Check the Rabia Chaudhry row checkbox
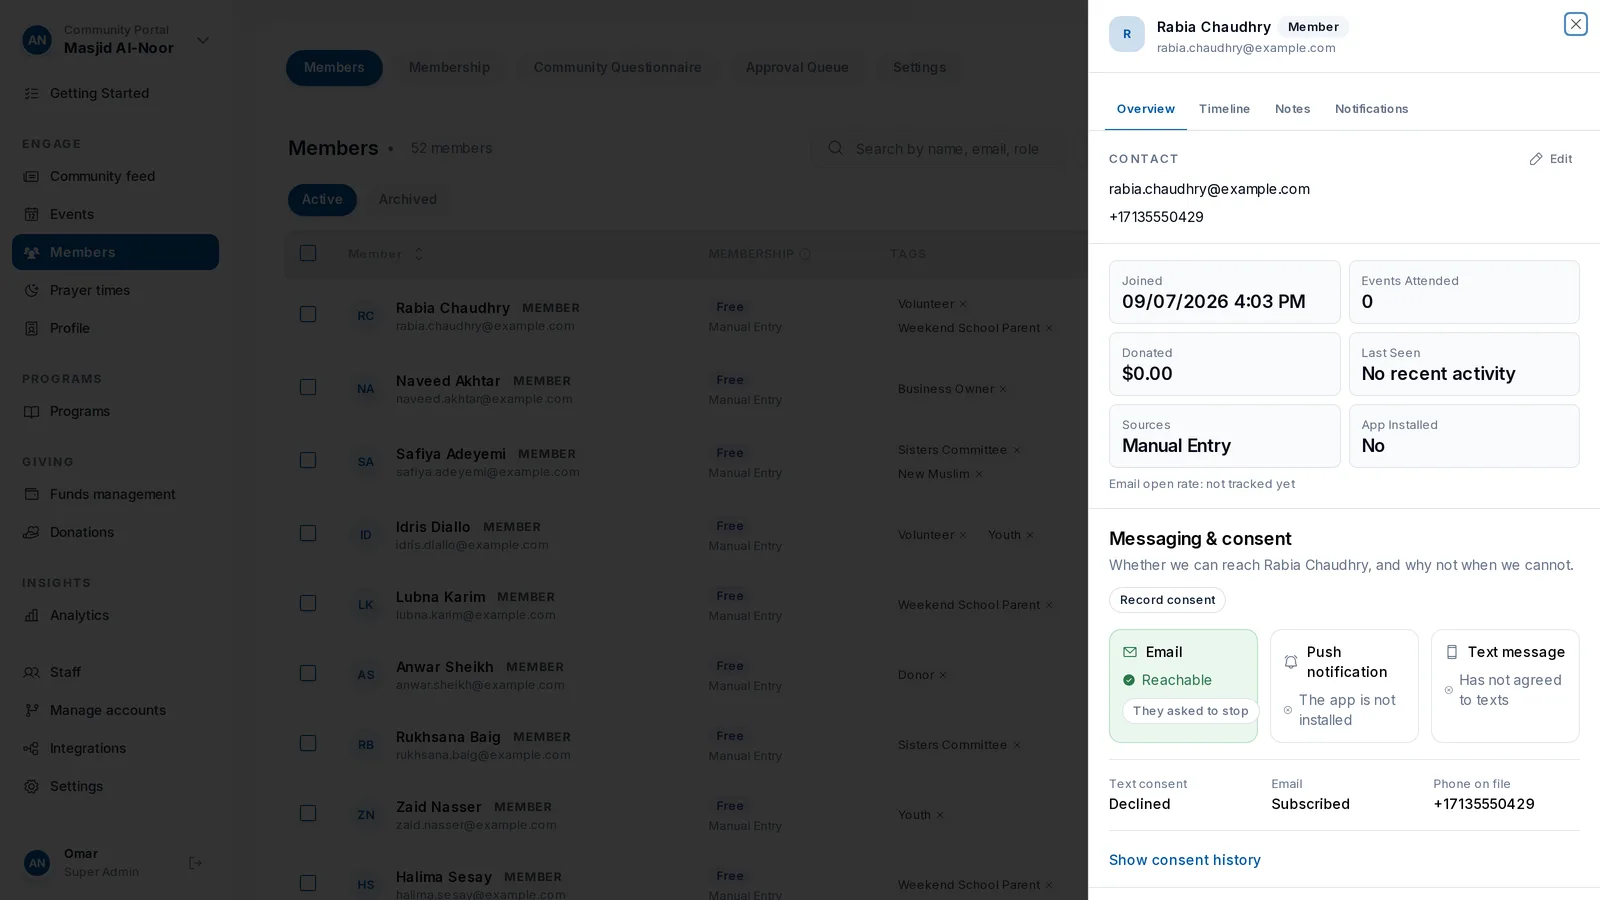 pos(308,314)
